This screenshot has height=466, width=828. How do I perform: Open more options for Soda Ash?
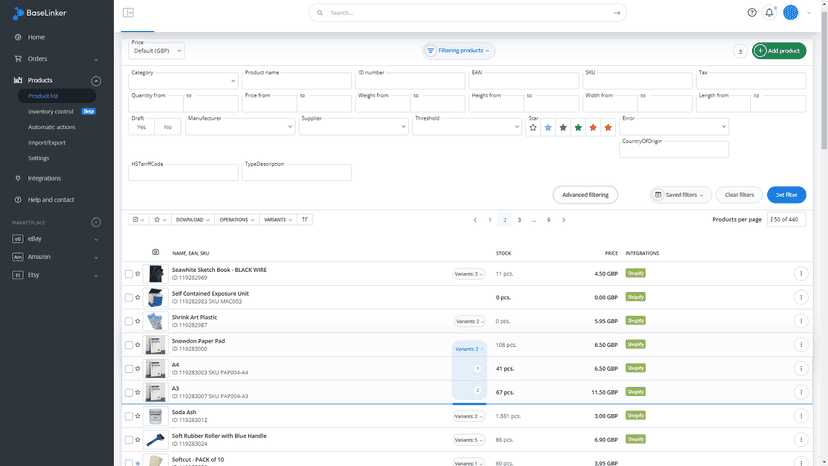pyautogui.click(x=801, y=416)
